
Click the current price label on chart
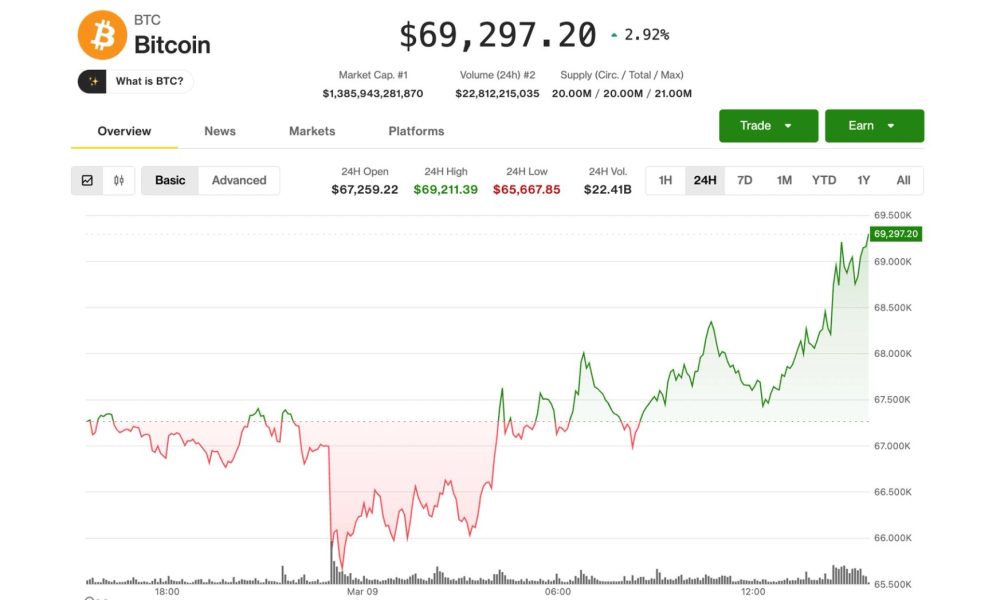click(898, 233)
